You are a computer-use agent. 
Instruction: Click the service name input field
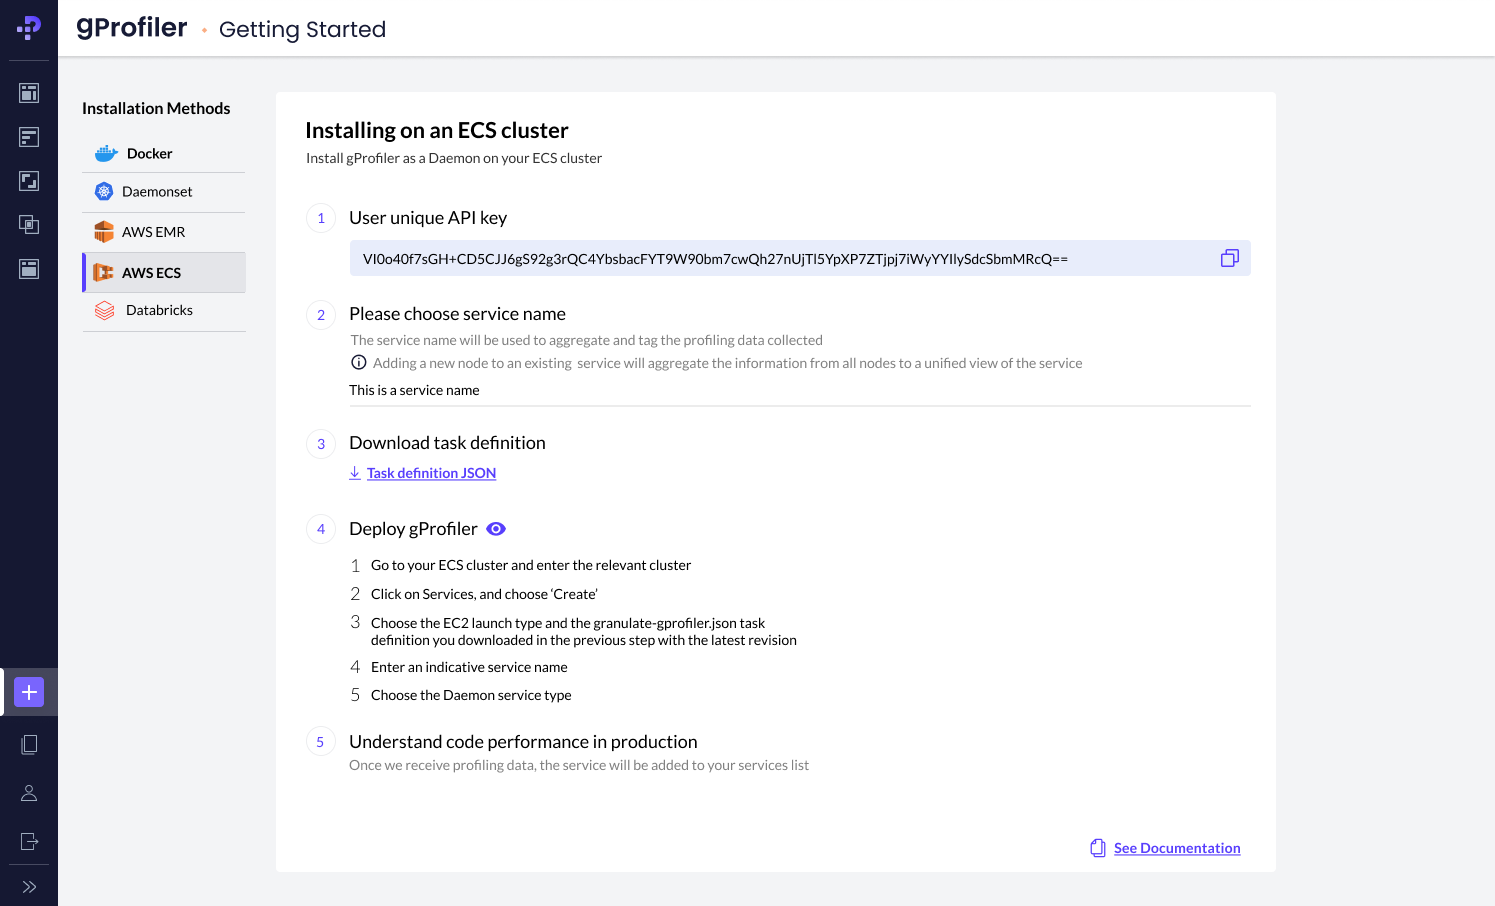click(798, 391)
